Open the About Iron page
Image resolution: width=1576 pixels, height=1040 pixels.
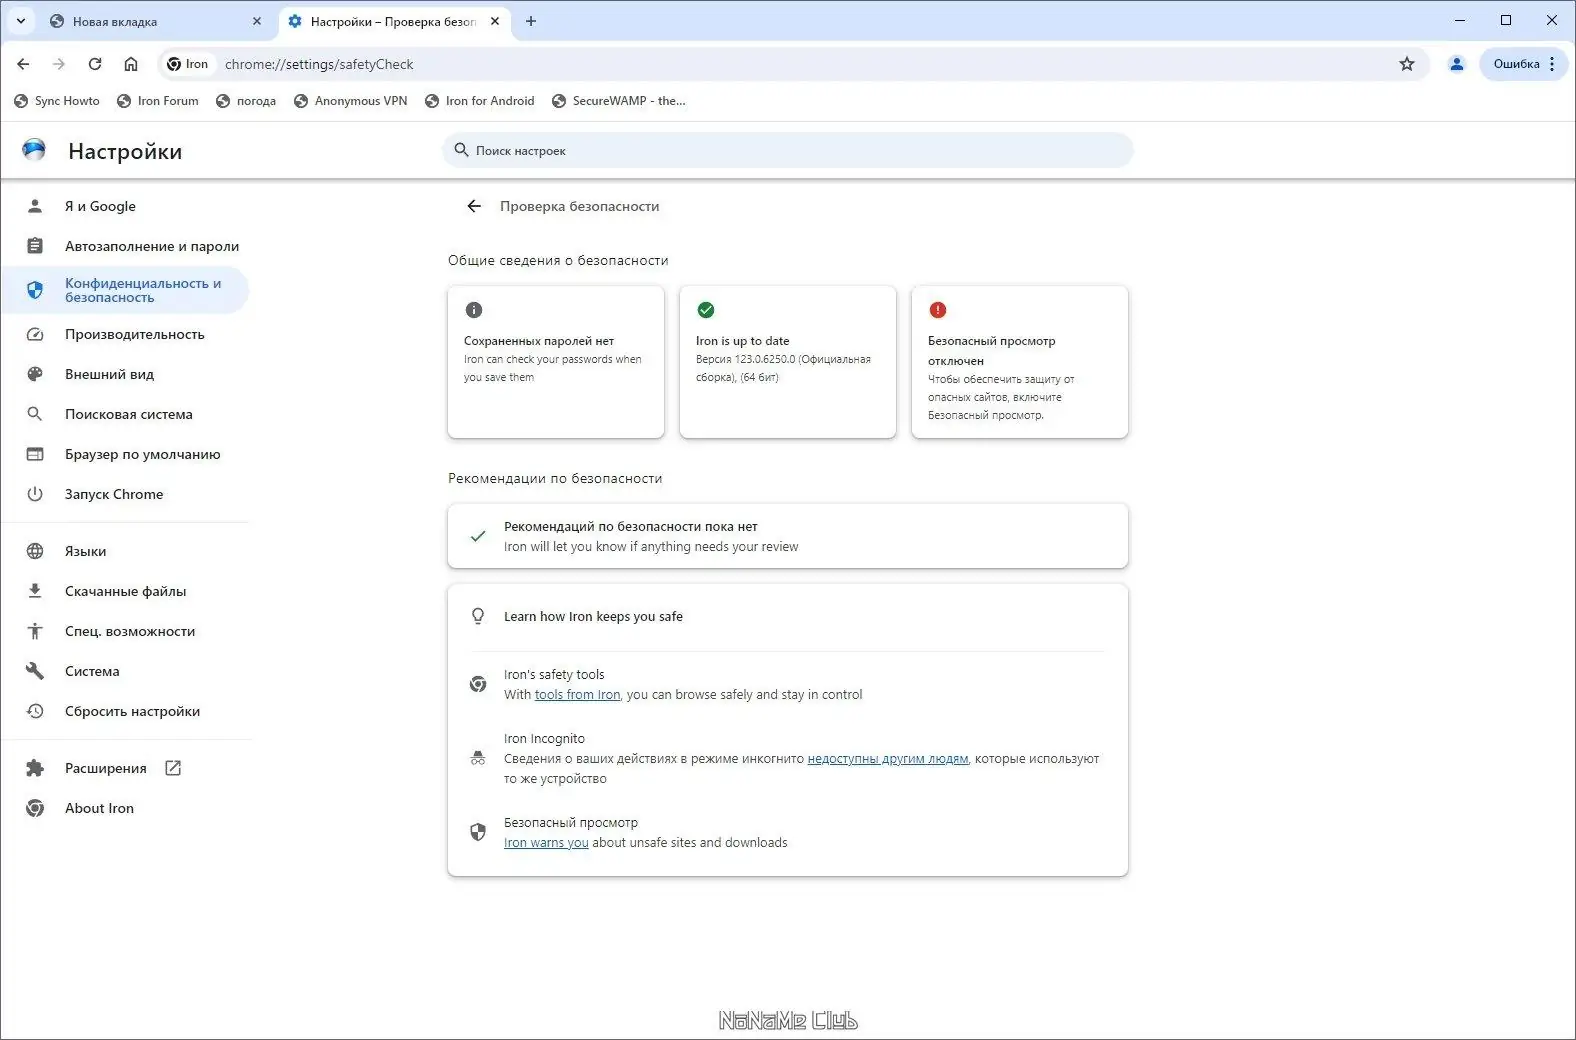coord(125,808)
